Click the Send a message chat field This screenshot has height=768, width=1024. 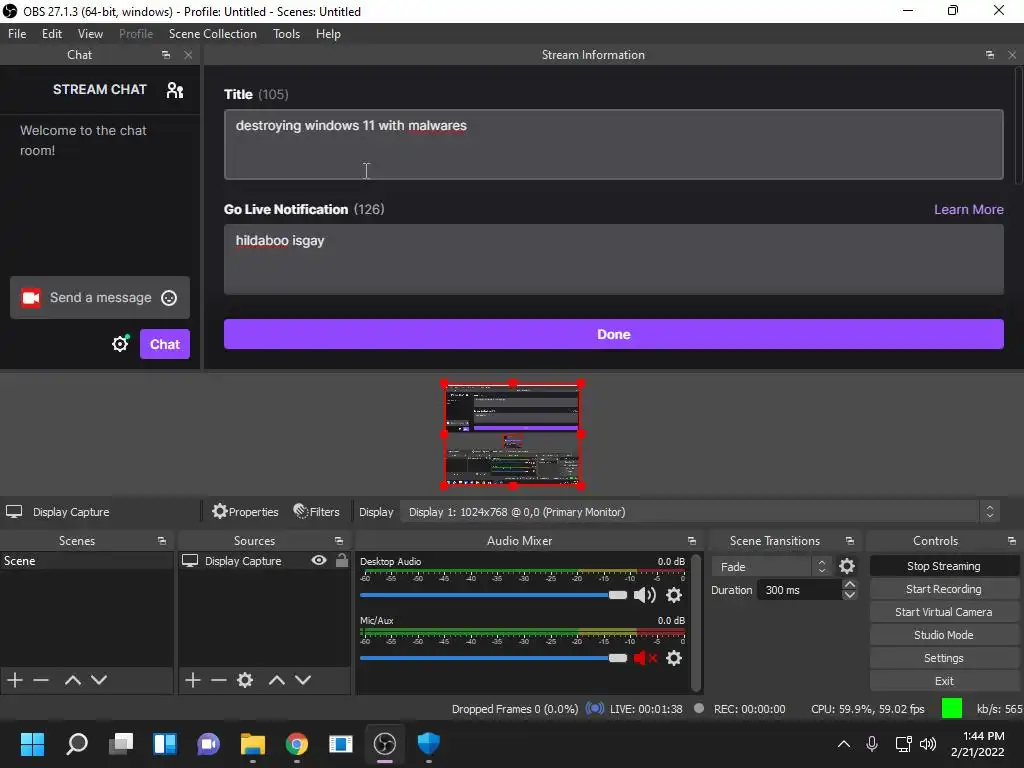[x=101, y=298]
